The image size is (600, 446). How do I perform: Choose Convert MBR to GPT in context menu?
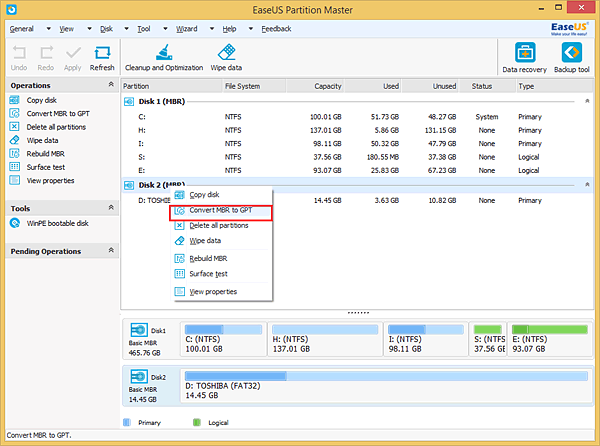pyautogui.click(x=220, y=210)
